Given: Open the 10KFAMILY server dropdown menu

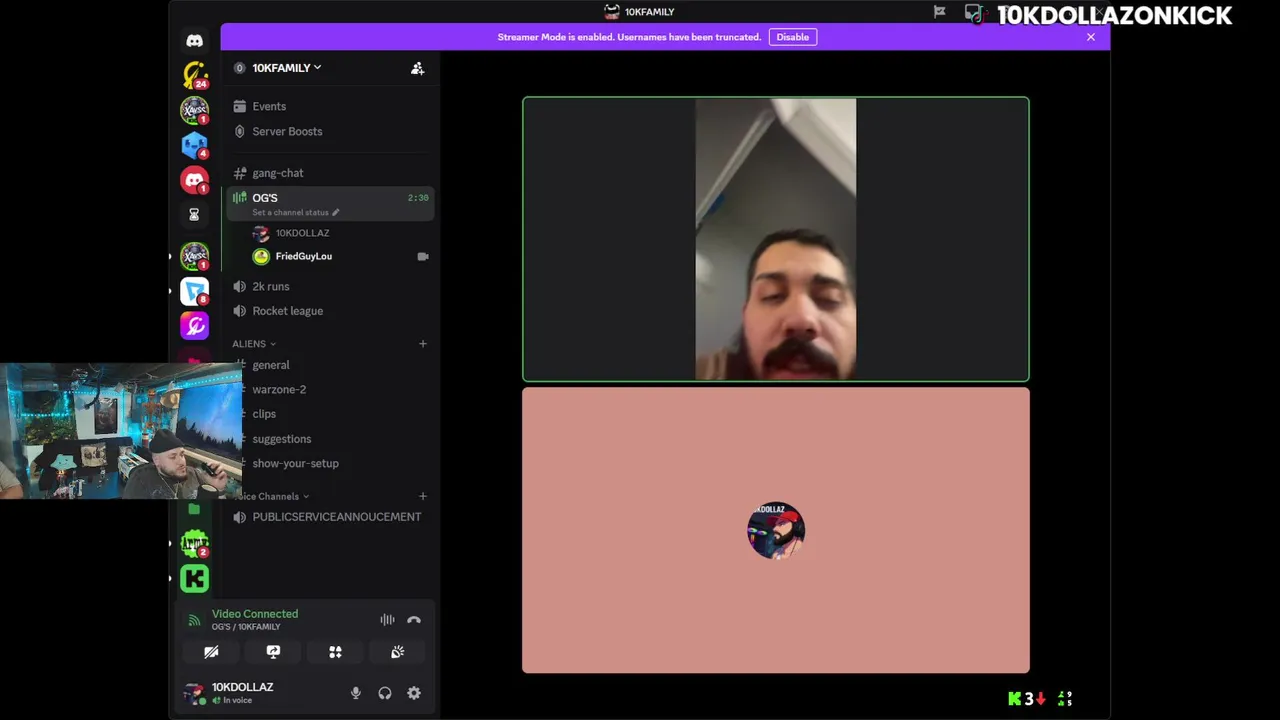Looking at the screenshot, I should click(x=286, y=68).
